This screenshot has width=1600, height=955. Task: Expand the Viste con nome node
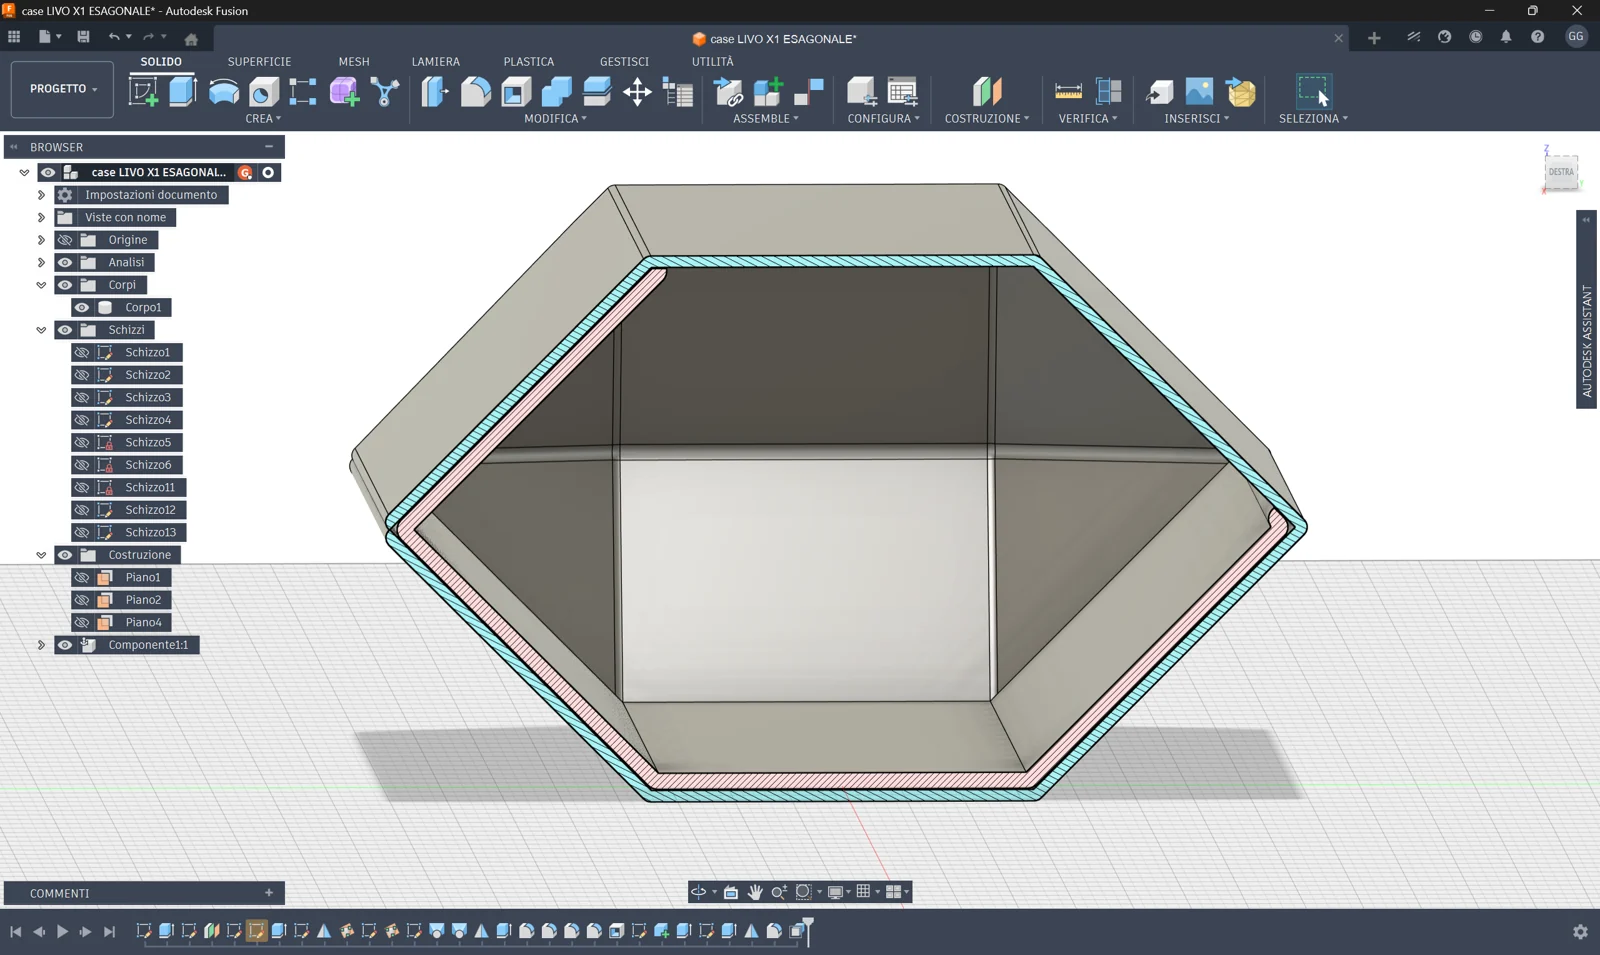coord(41,217)
